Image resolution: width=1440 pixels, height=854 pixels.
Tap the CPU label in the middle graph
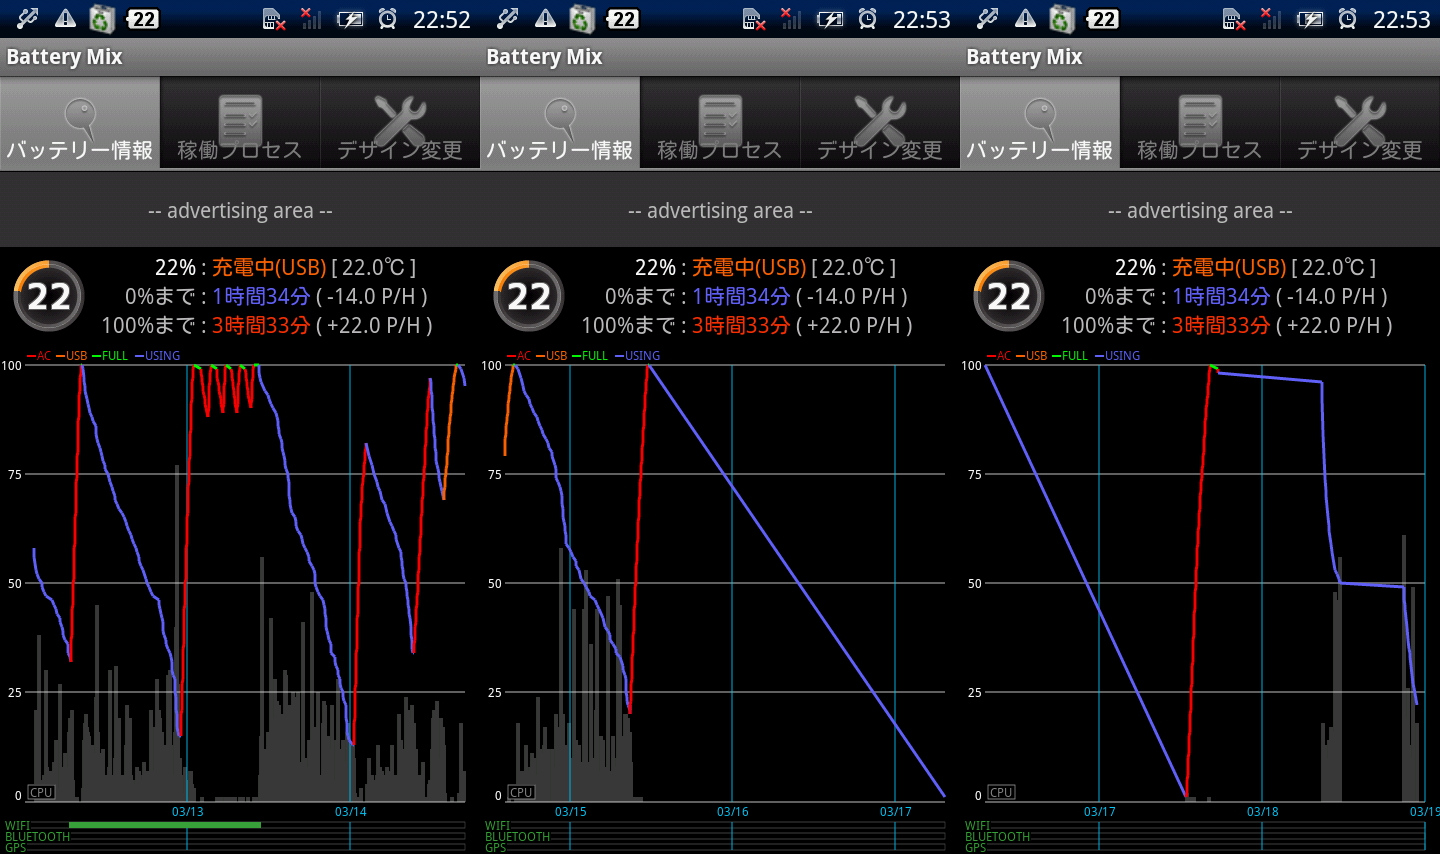(521, 792)
